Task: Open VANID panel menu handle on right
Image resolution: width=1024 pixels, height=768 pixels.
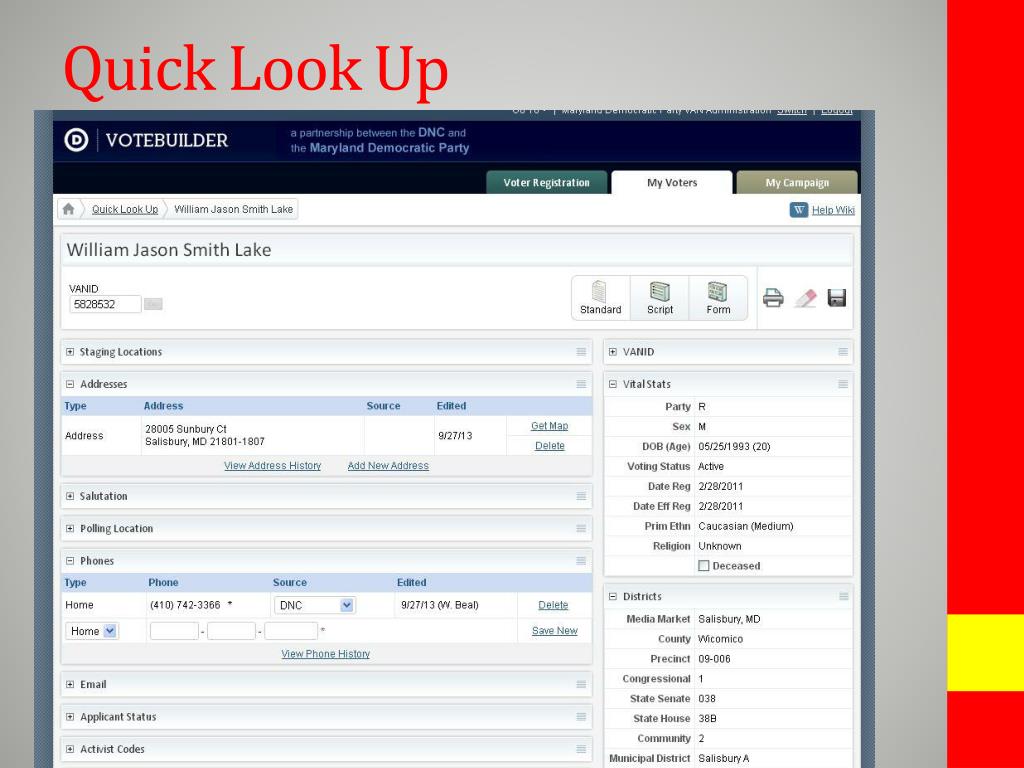Action: click(x=843, y=352)
